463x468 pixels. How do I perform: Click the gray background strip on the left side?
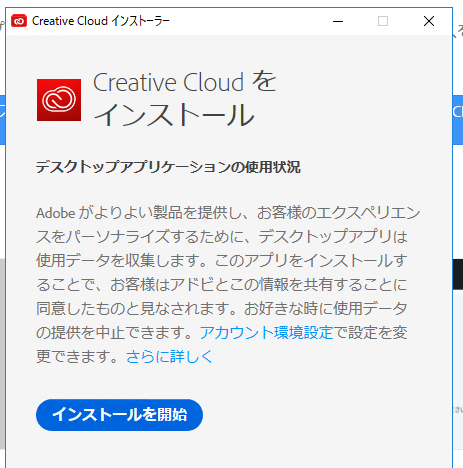[2, 353]
